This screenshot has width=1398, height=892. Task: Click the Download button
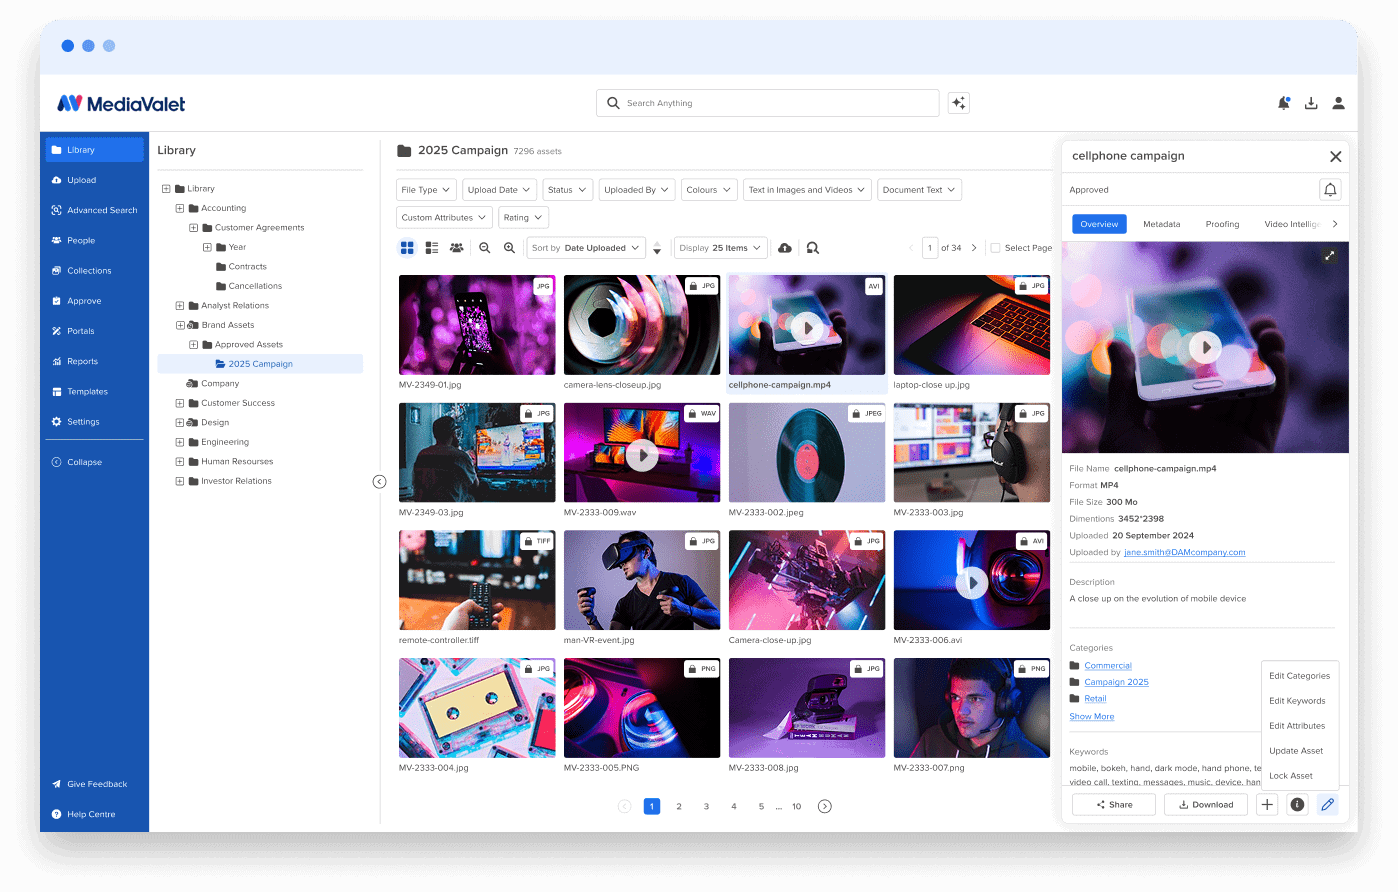click(x=1205, y=804)
